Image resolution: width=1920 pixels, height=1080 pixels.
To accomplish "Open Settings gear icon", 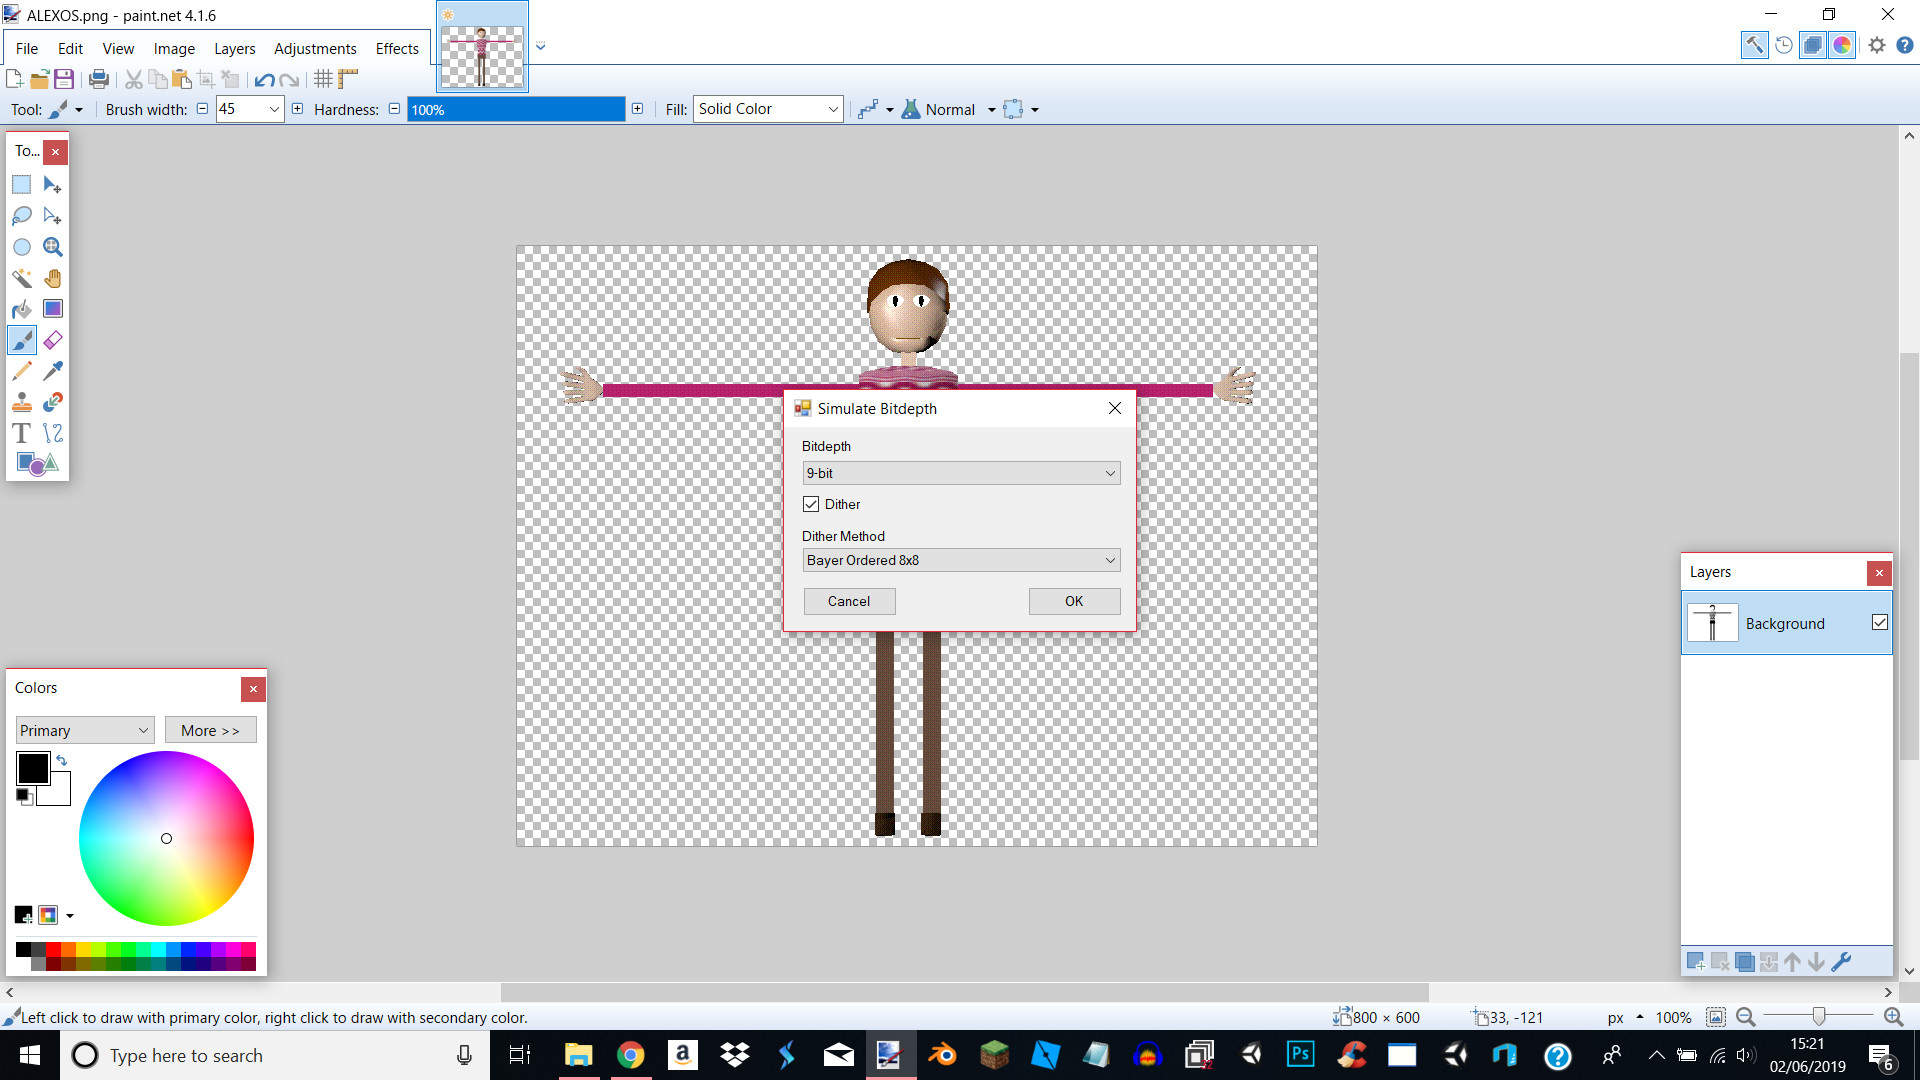I will 1877,45.
